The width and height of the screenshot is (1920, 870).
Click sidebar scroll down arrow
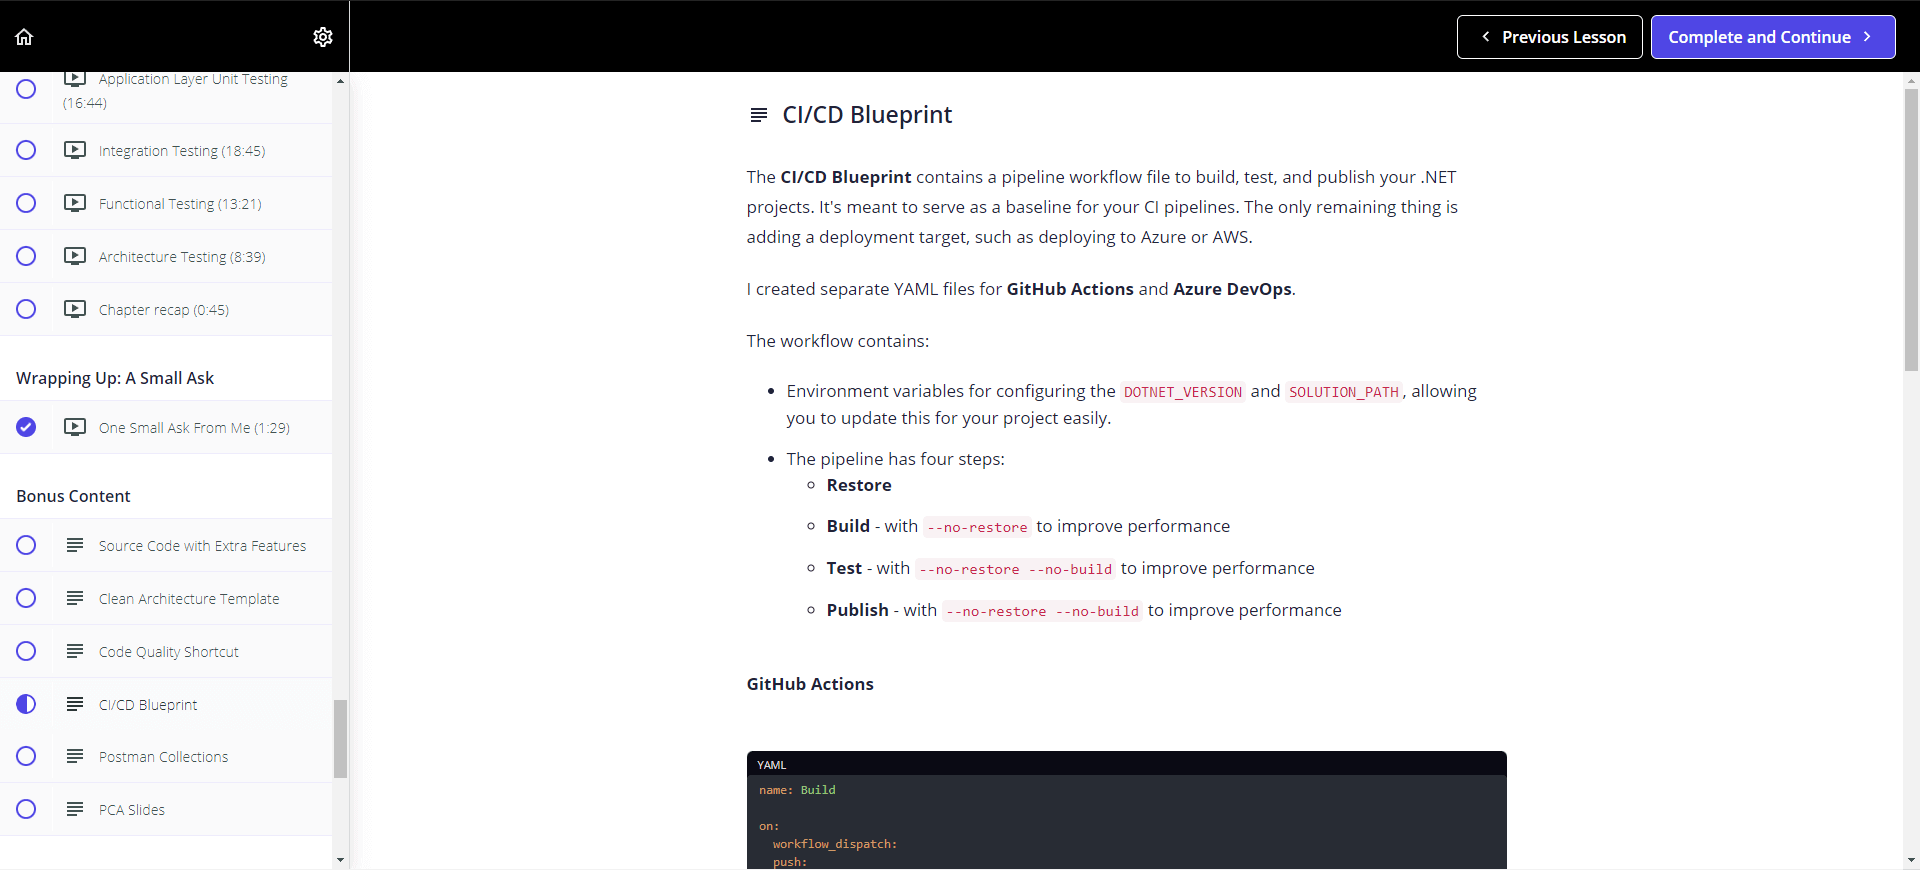[340, 859]
